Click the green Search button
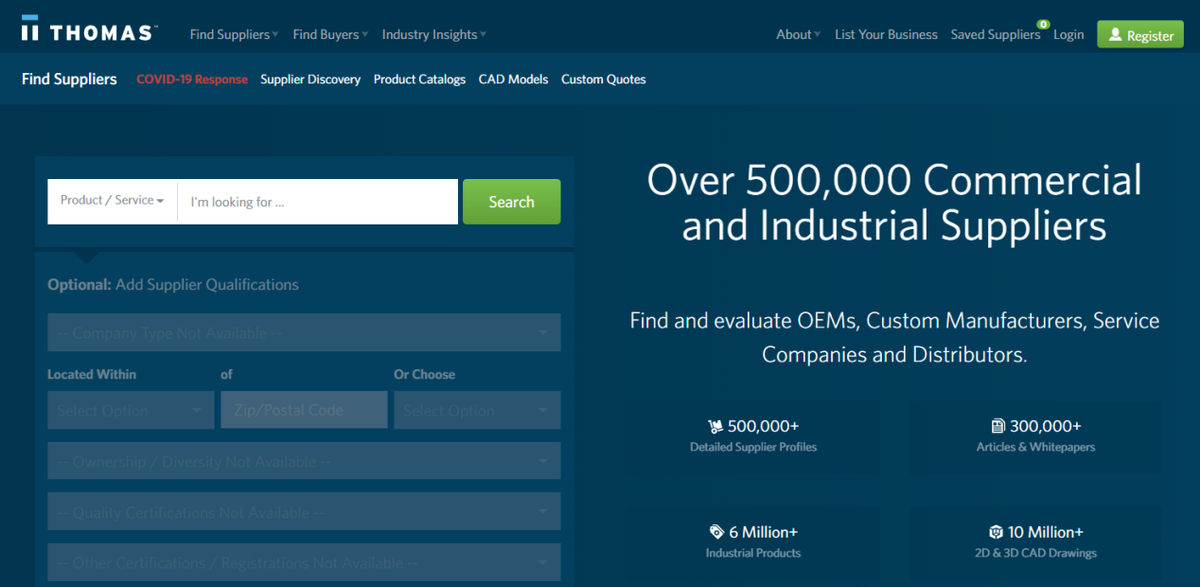The image size is (1200, 587). (x=511, y=202)
